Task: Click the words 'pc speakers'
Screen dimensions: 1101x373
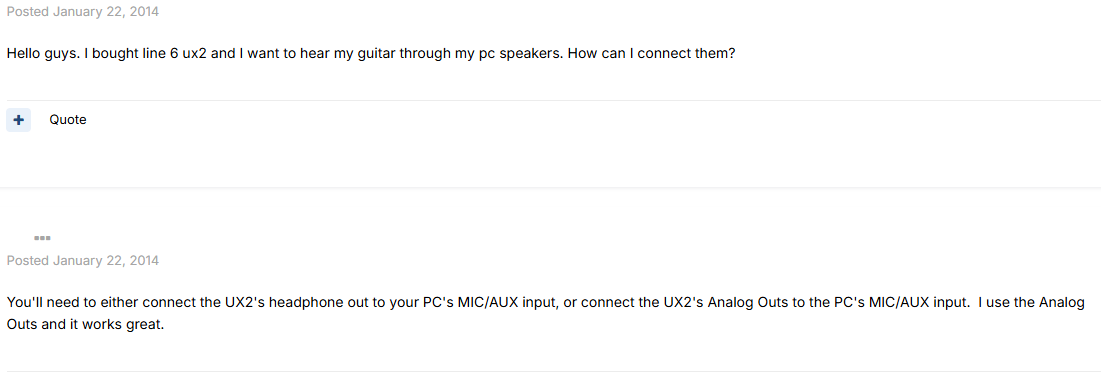Action: pyautogui.click(x=518, y=53)
